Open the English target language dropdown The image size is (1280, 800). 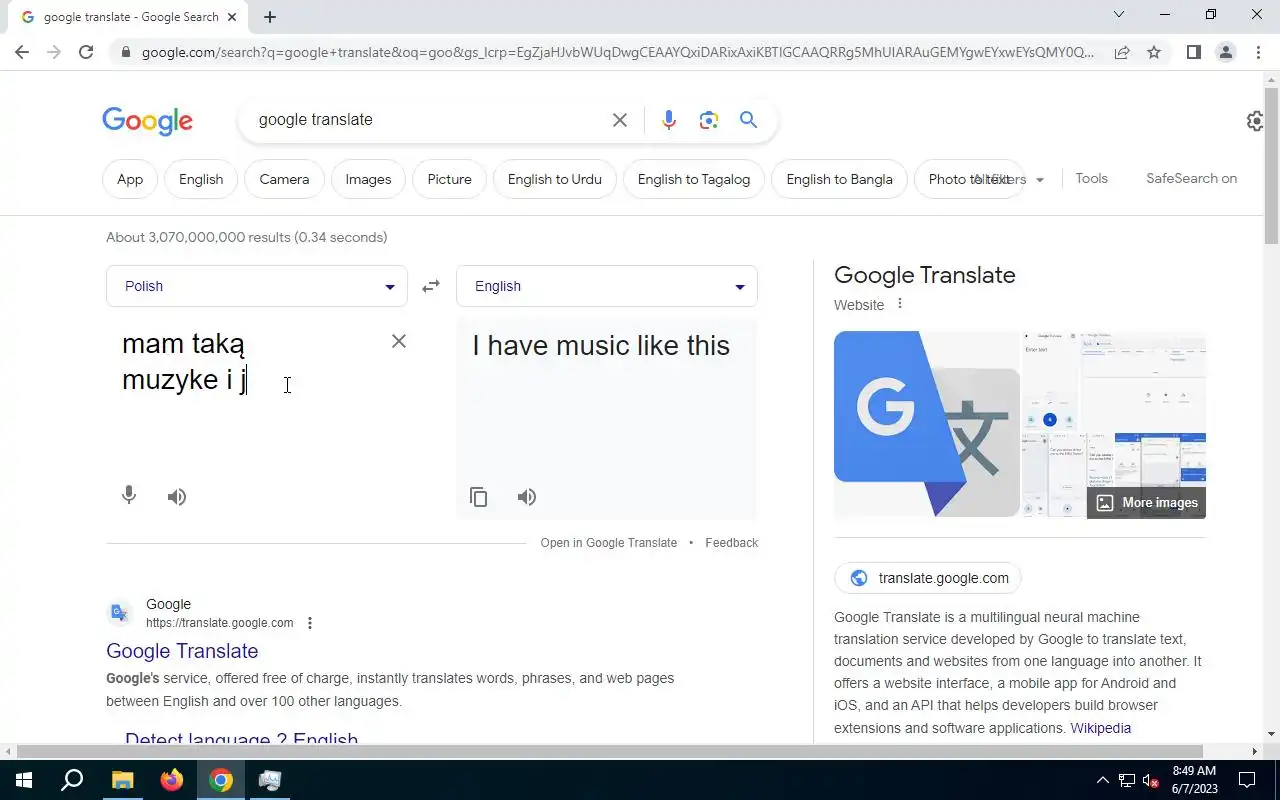pyautogui.click(x=607, y=286)
